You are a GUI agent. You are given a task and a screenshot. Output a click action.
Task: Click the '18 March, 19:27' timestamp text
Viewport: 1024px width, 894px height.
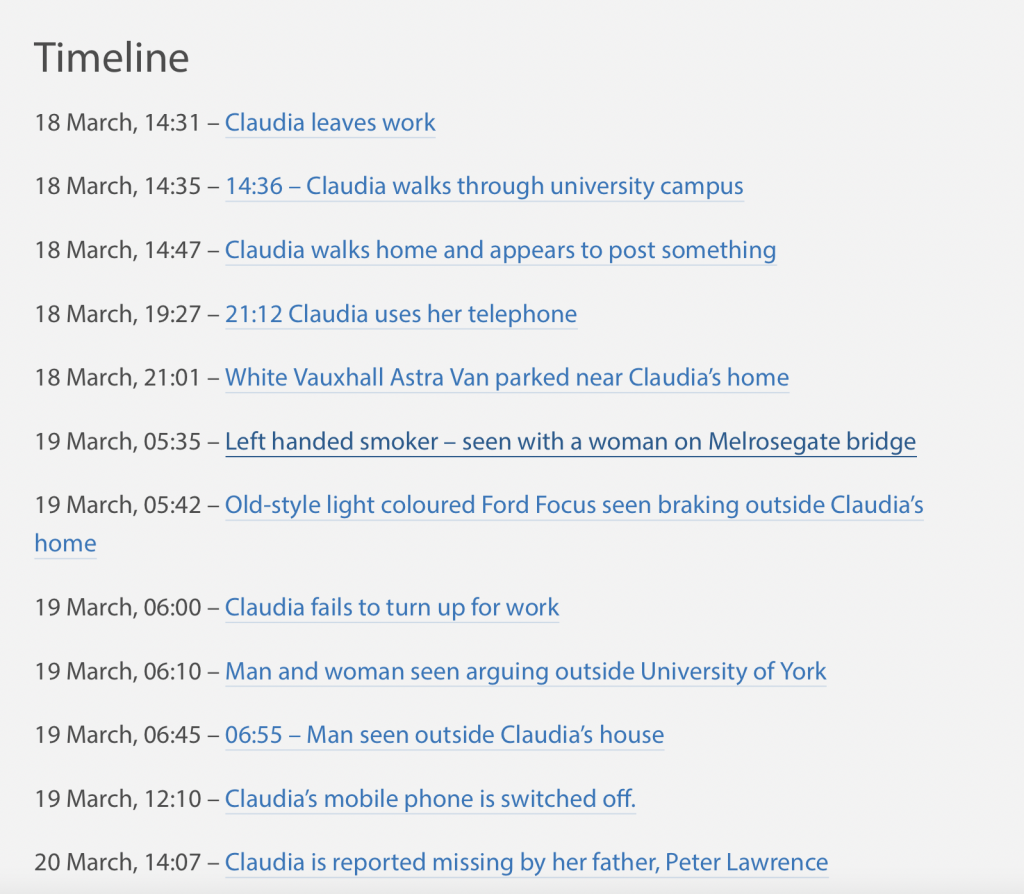click(x=118, y=315)
